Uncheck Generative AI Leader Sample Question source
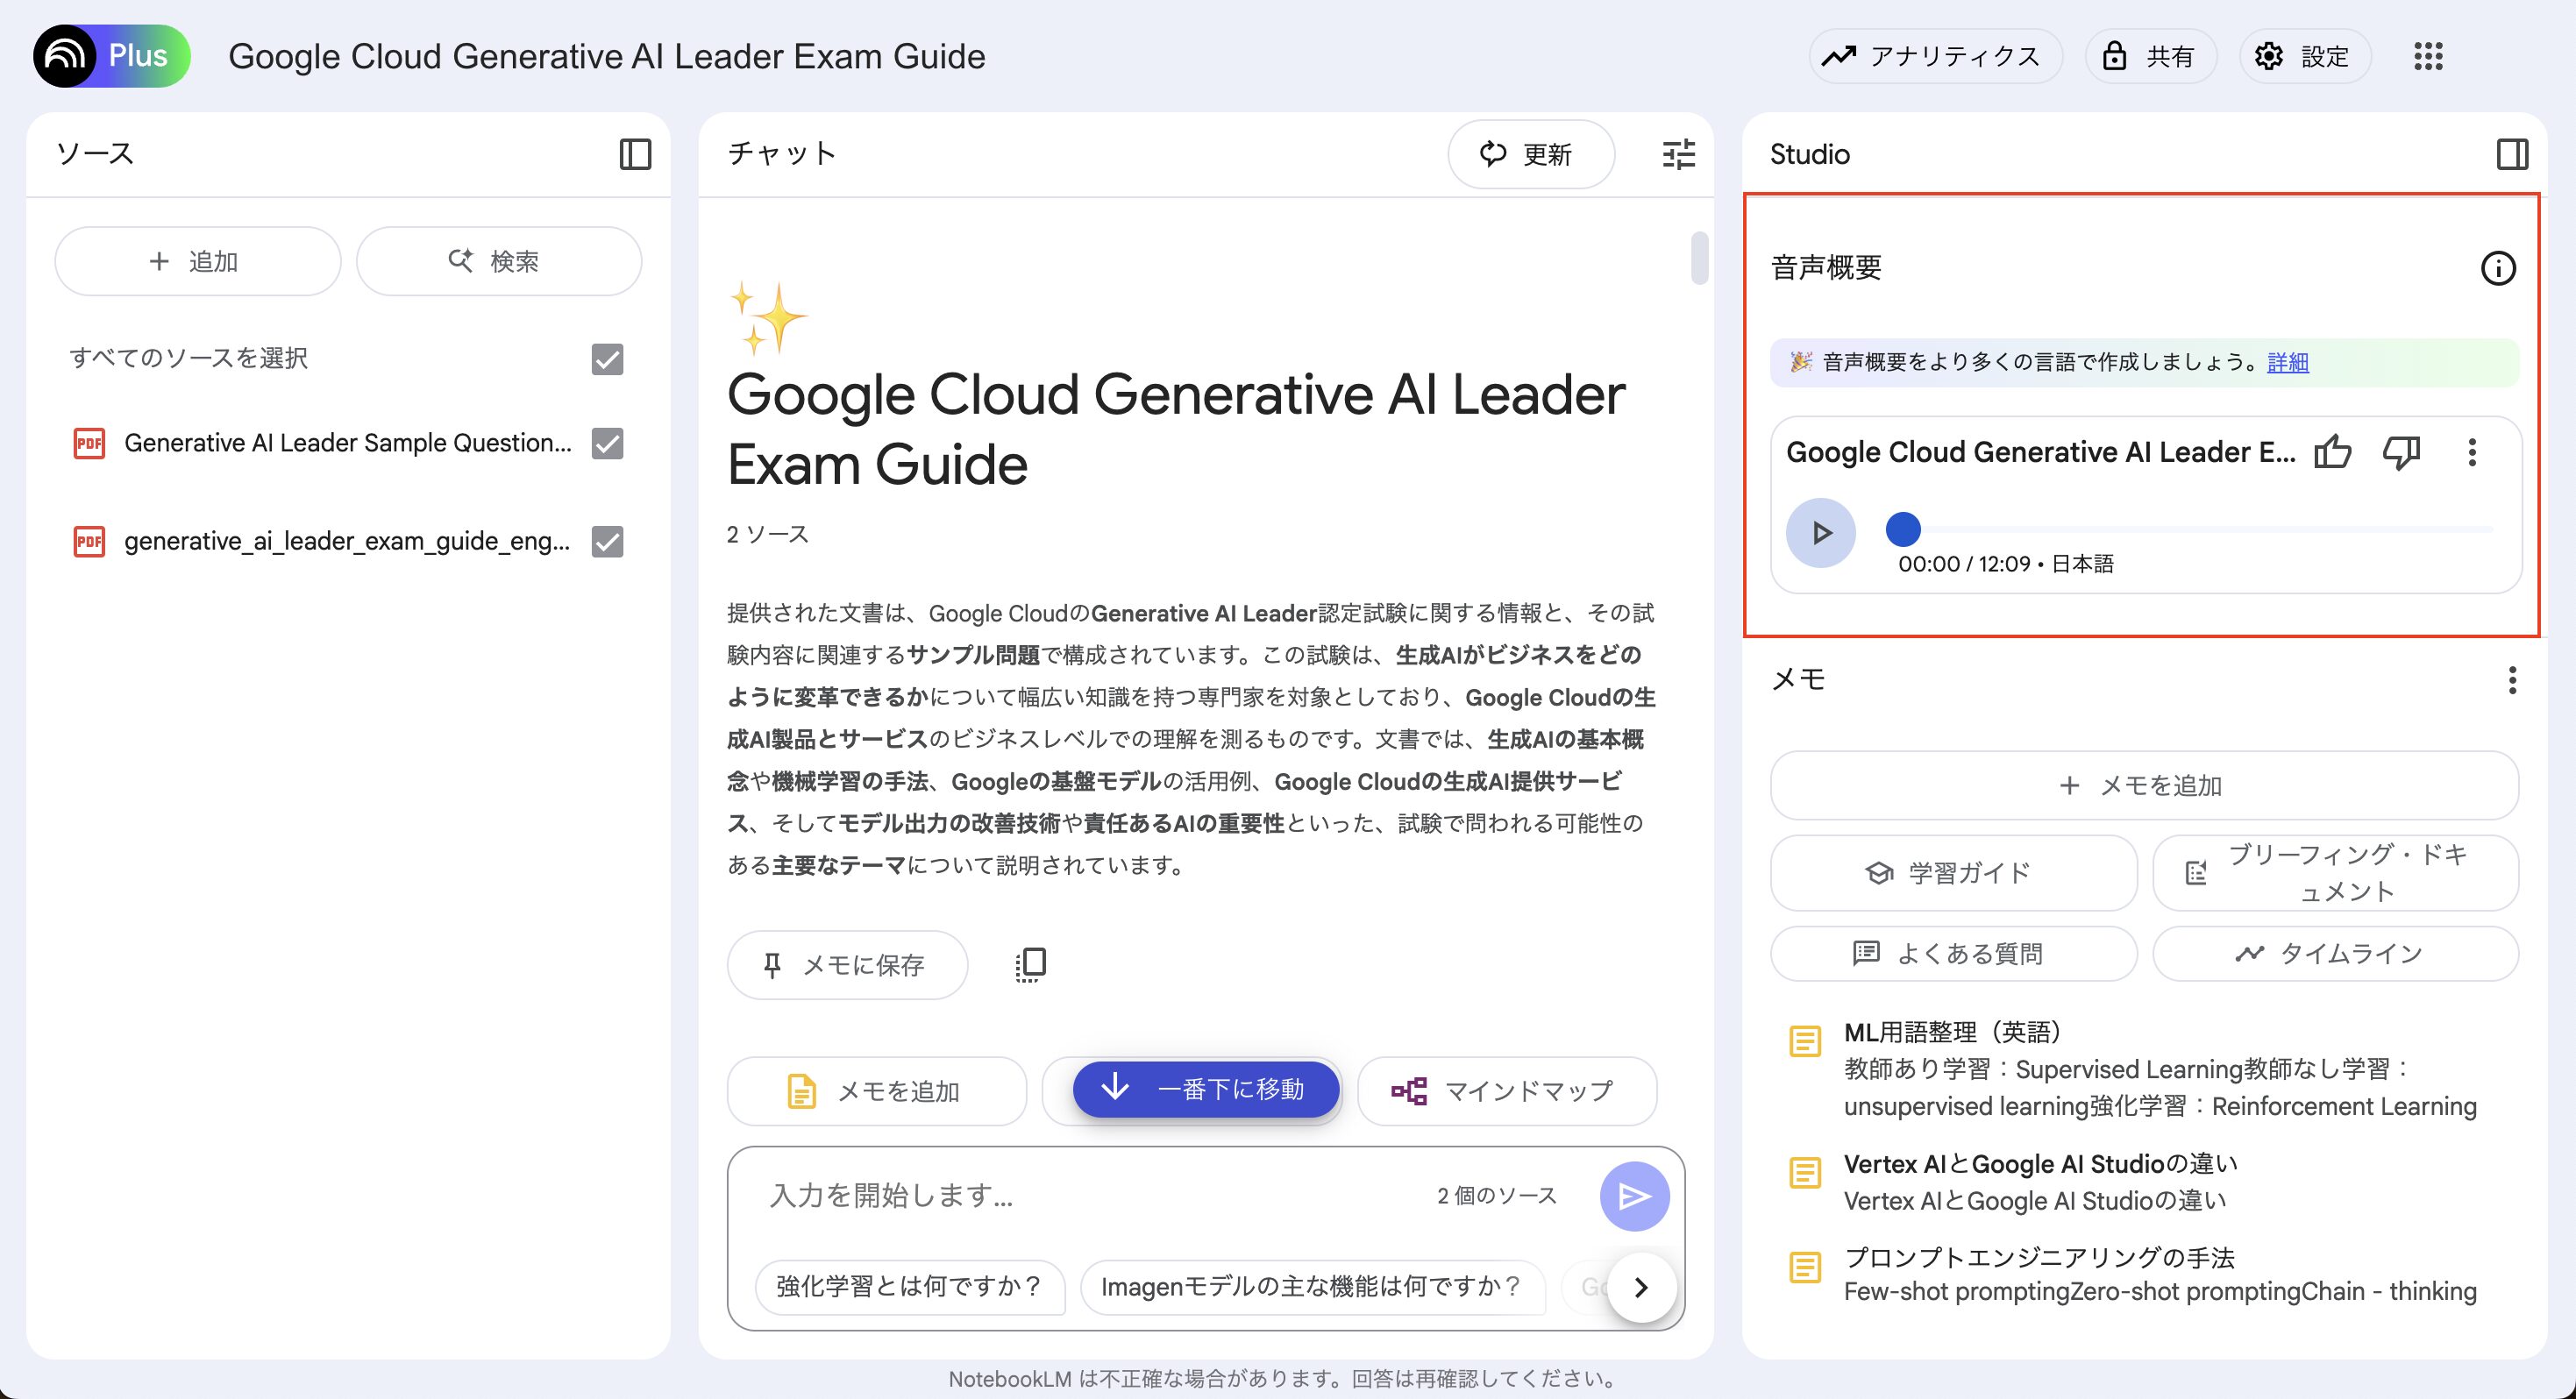This screenshot has height=1399, width=2576. pos(607,443)
